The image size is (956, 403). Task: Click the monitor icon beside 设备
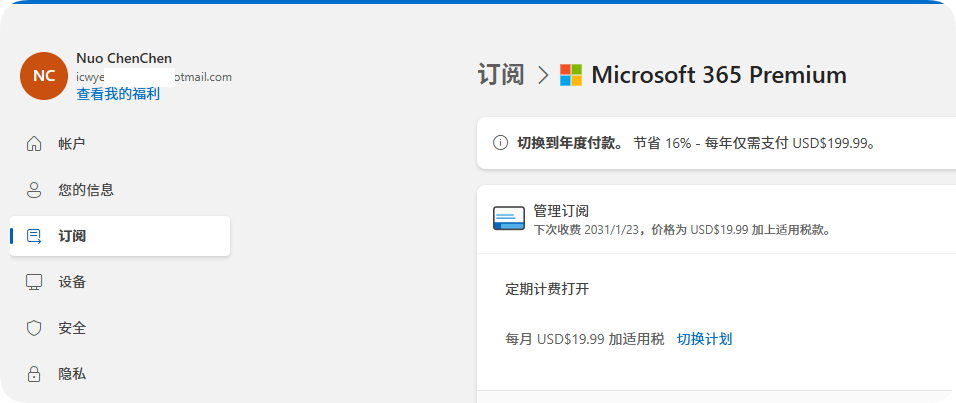(34, 282)
